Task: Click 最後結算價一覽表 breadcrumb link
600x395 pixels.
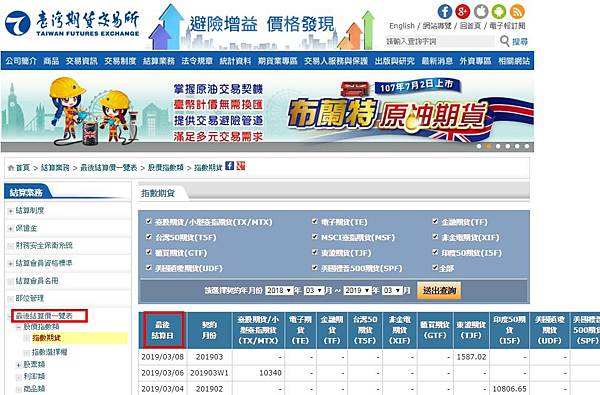Action: point(108,168)
